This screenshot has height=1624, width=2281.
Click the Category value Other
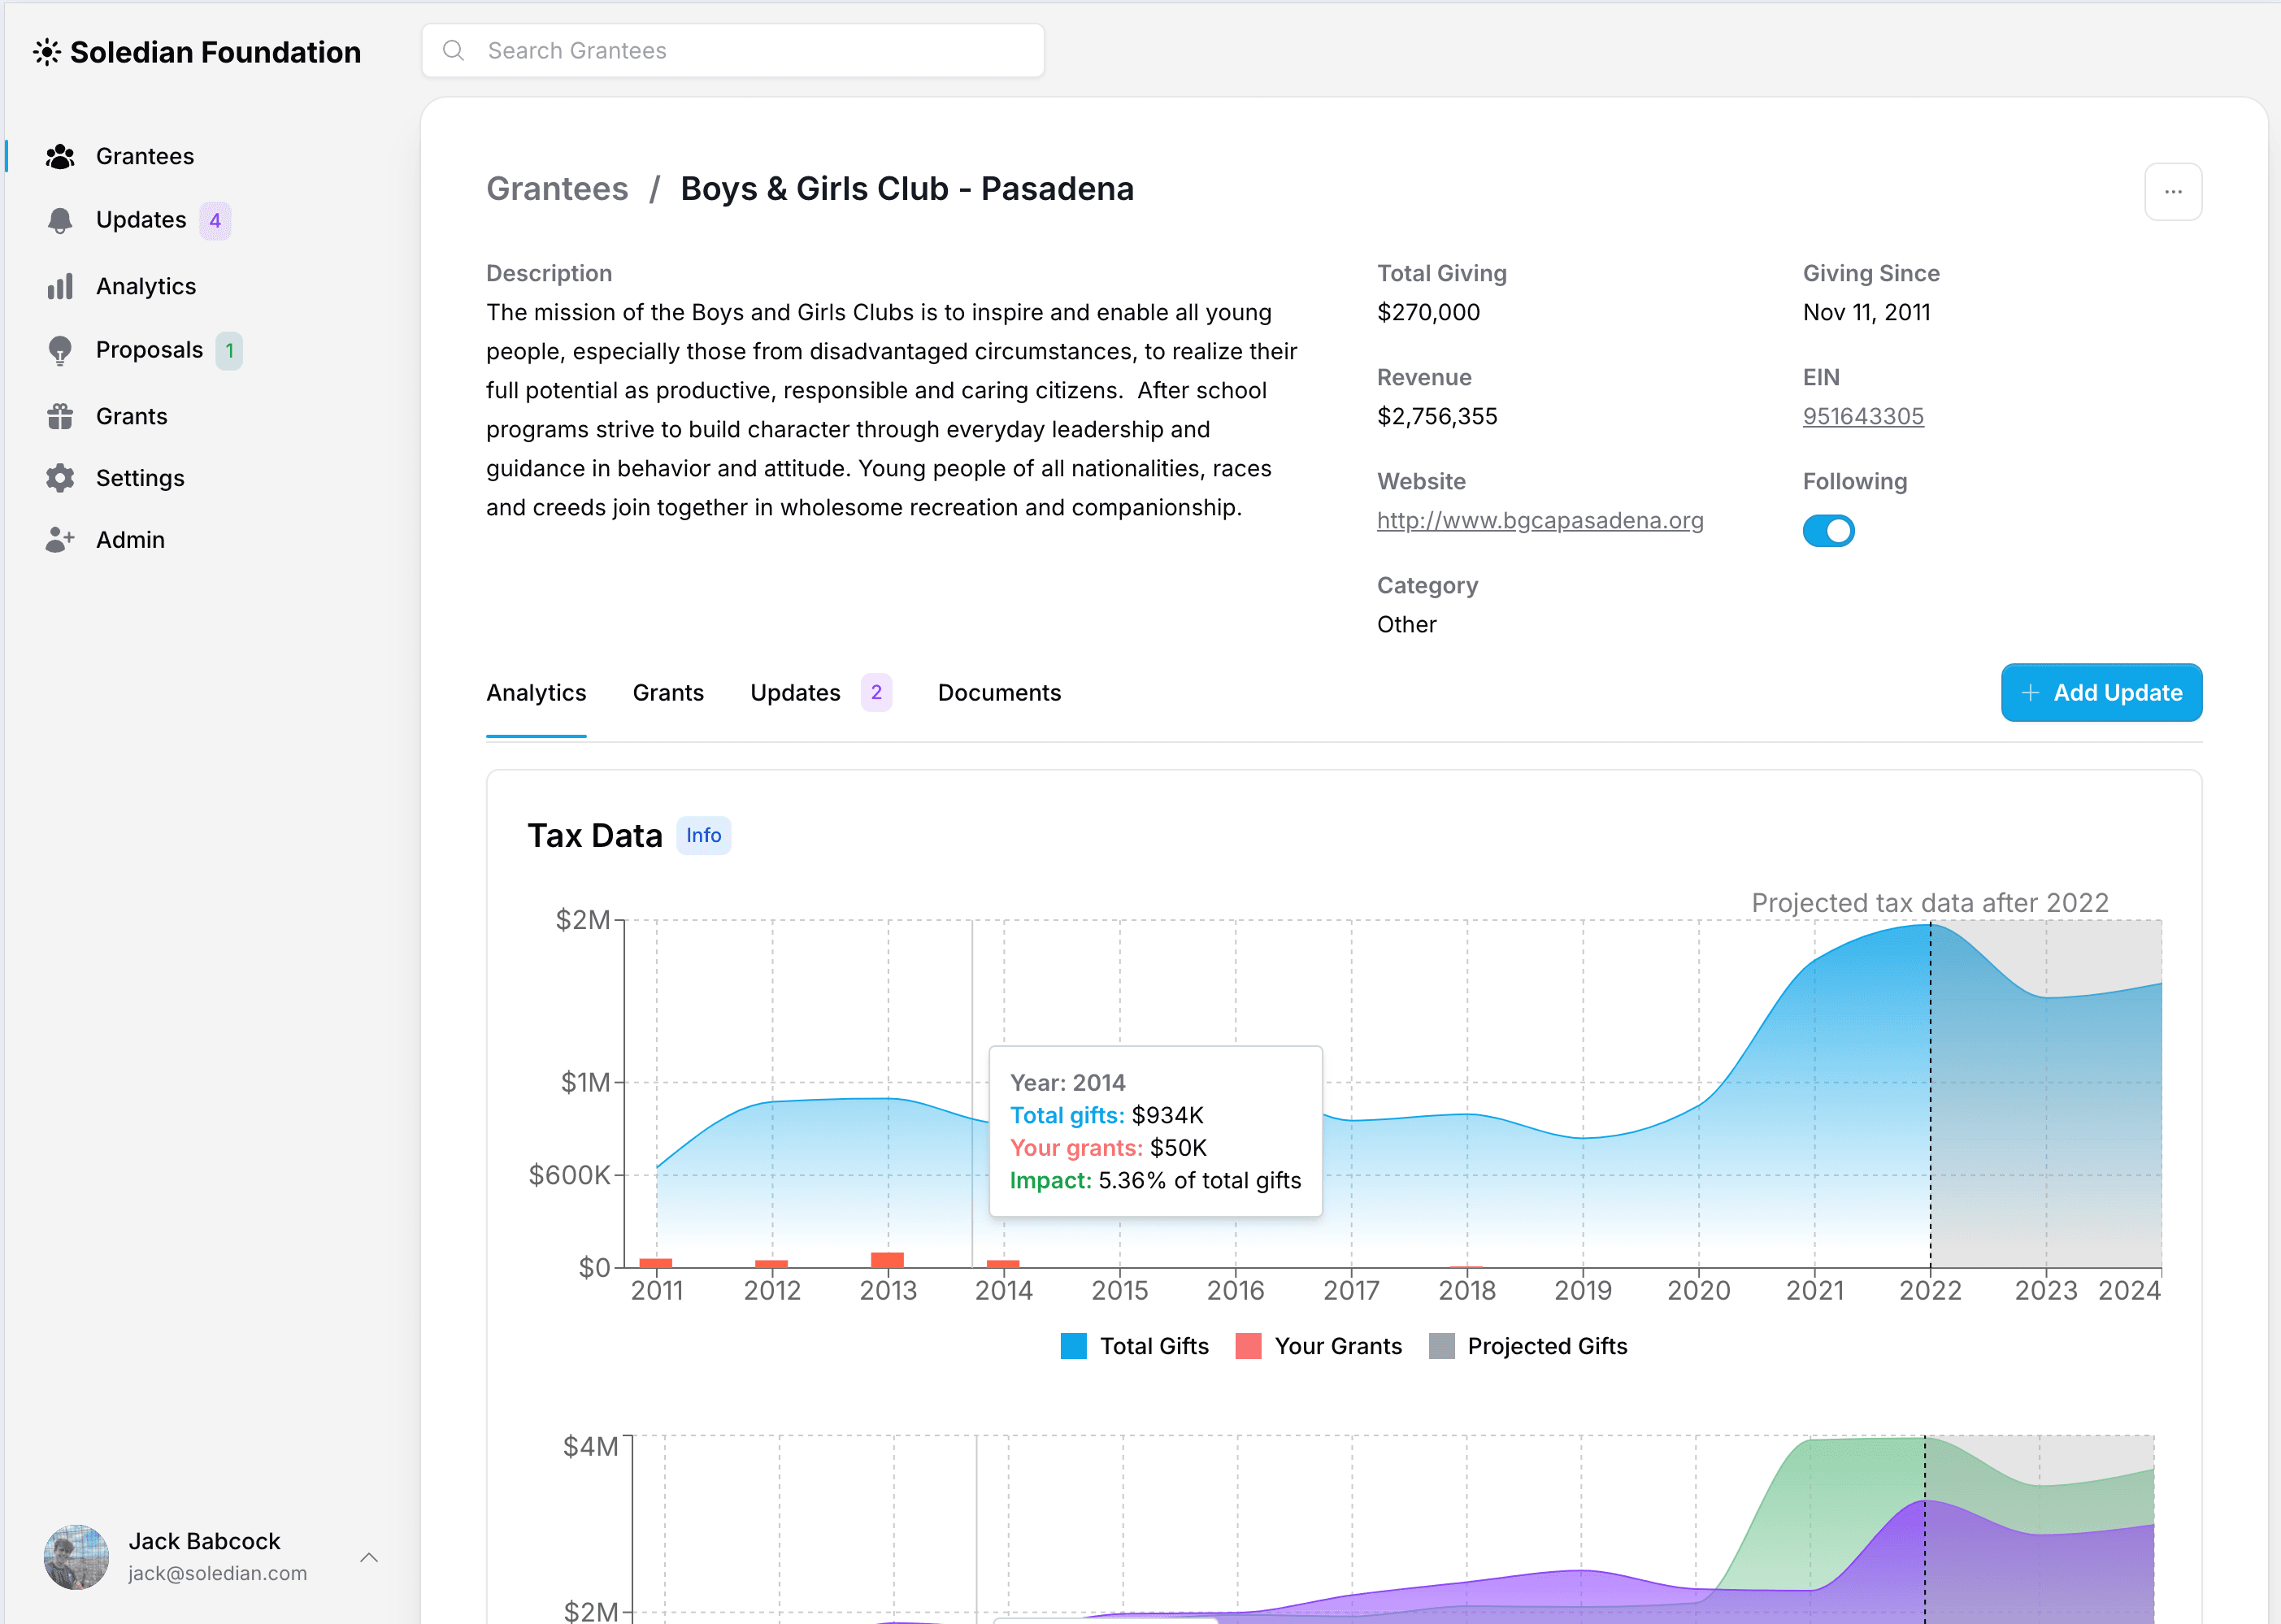click(x=1406, y=624)
